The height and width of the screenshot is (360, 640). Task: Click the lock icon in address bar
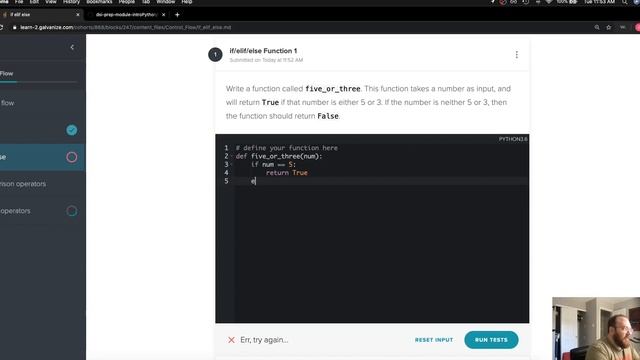click(x=15, y=27)
